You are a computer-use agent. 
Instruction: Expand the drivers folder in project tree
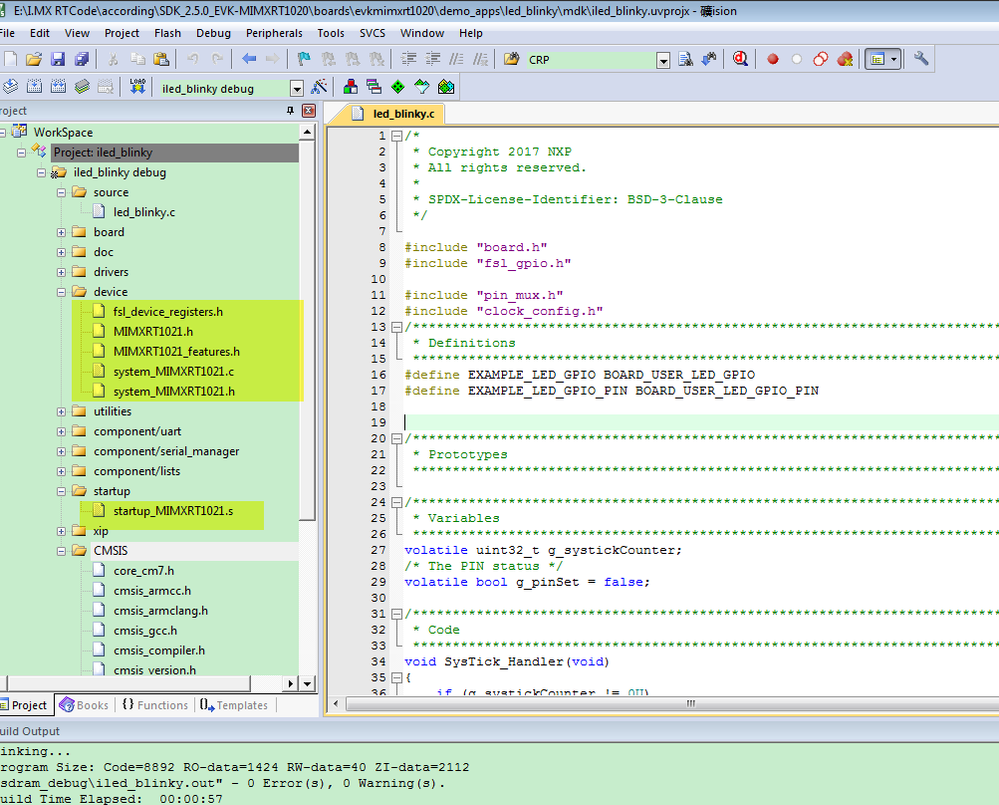62,272
